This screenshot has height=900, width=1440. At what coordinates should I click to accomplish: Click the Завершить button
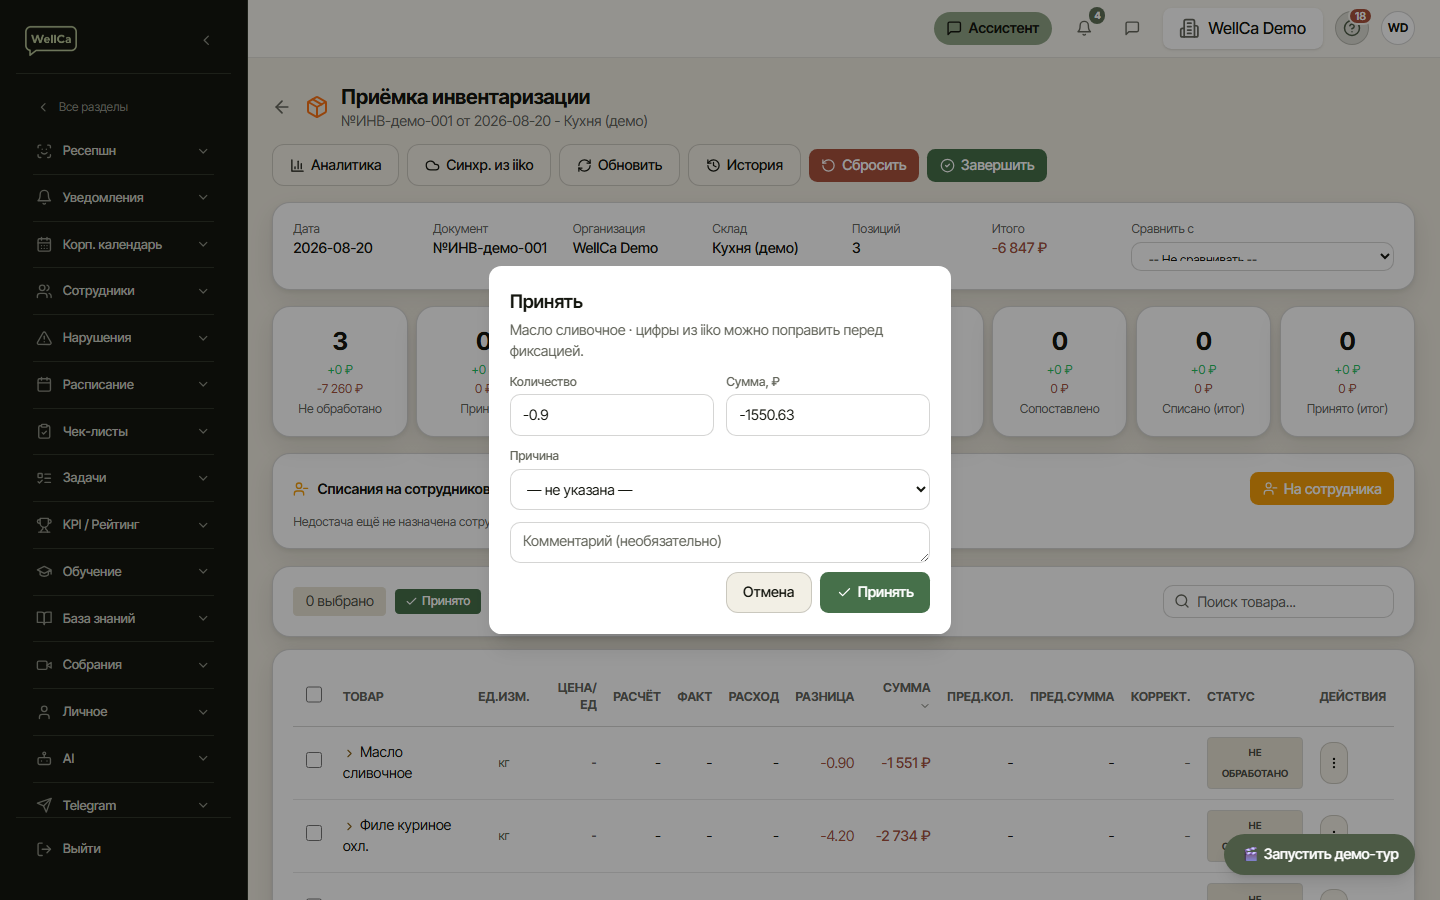[x=987, y=165]
